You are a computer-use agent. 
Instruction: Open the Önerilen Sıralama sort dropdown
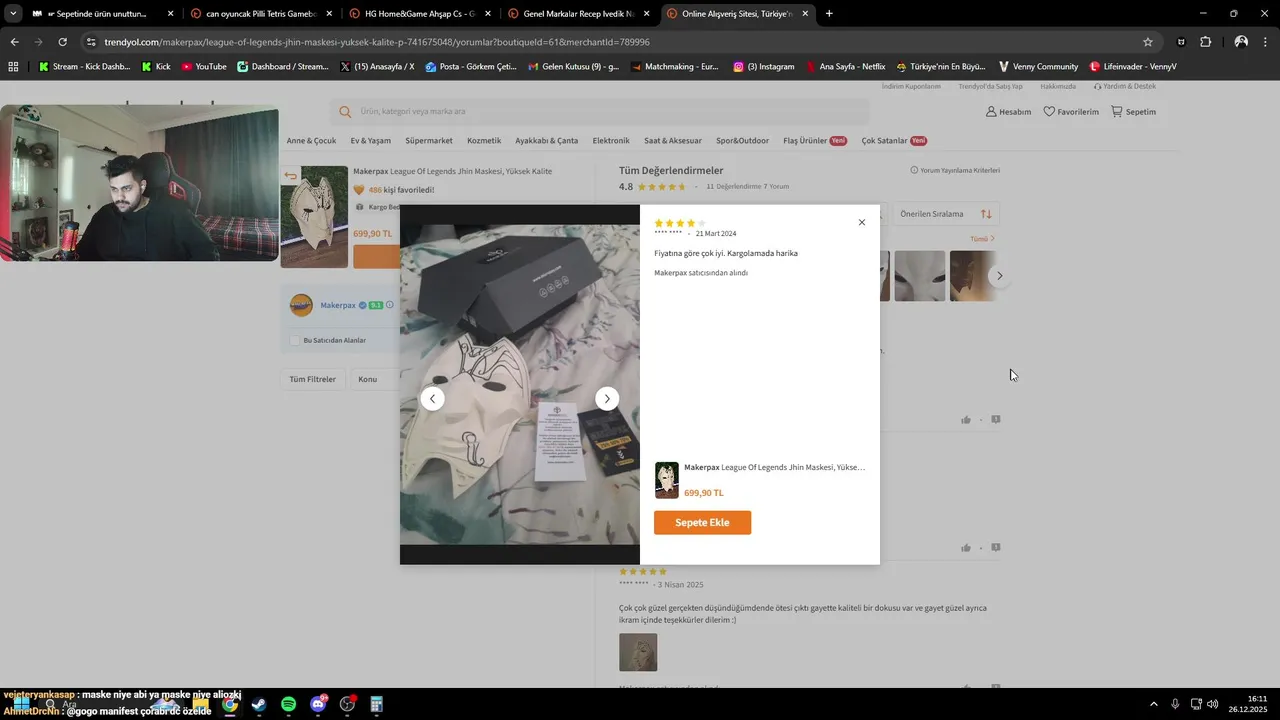(945, 214)
